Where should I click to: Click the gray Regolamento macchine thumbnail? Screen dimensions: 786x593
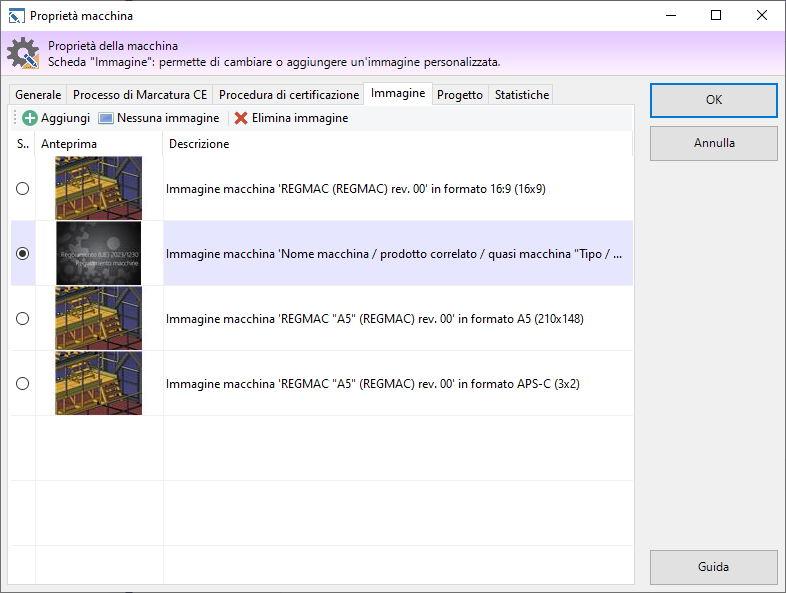98,254
